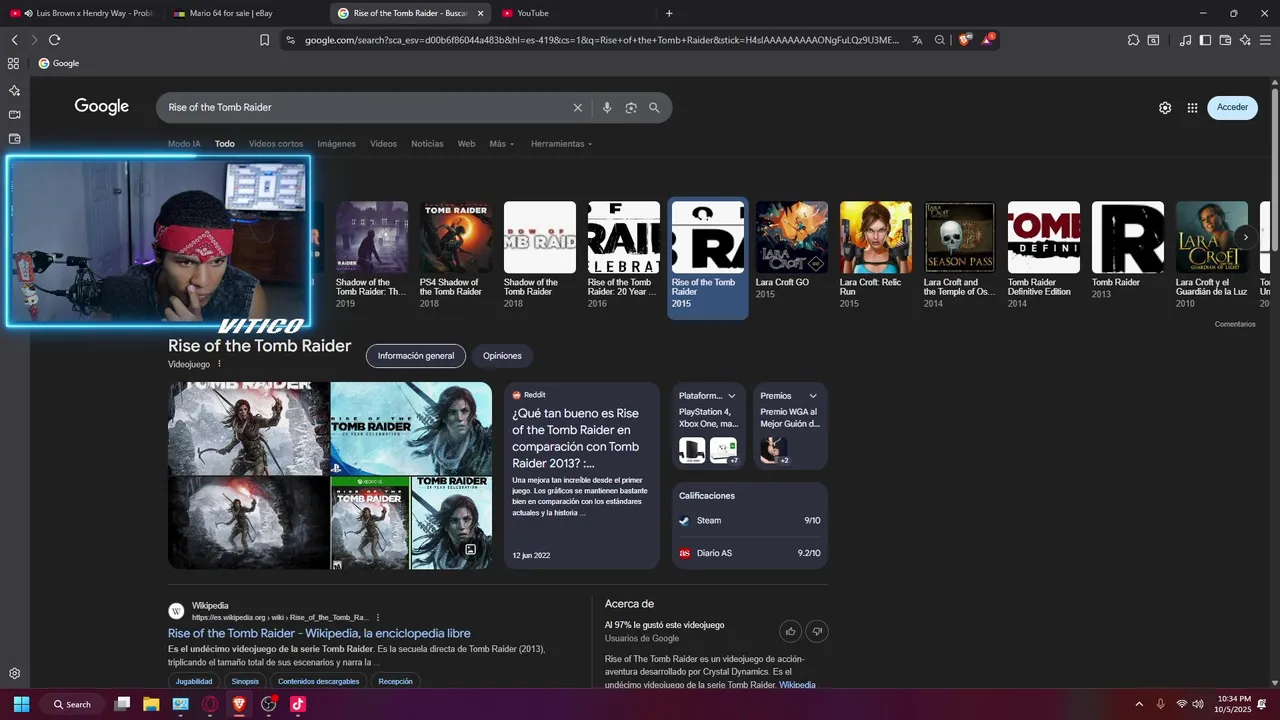Switch to the Videos cortos tab
This screenshot has width=1280, height=720.
[276, 144]
